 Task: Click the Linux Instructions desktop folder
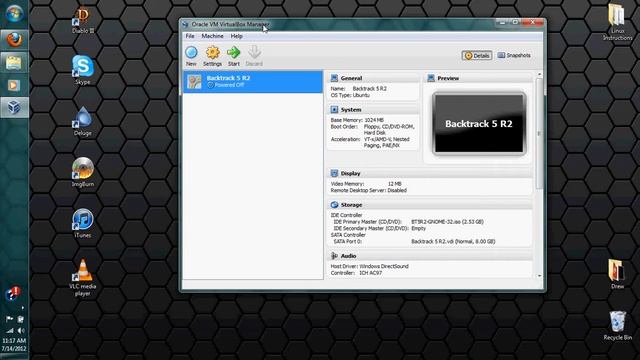pyautogui.click(x=617, y=22)
